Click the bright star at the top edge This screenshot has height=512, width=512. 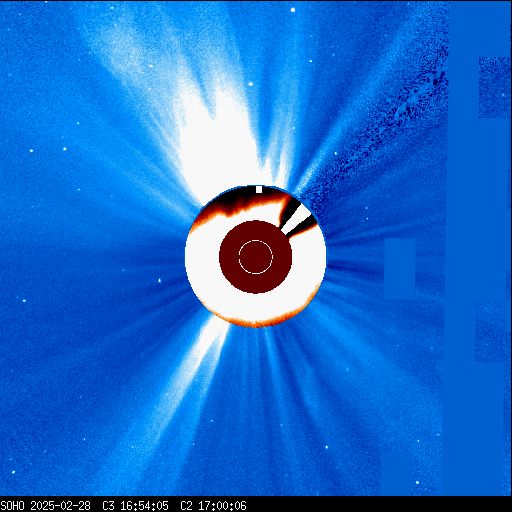[x=293, y=10]
